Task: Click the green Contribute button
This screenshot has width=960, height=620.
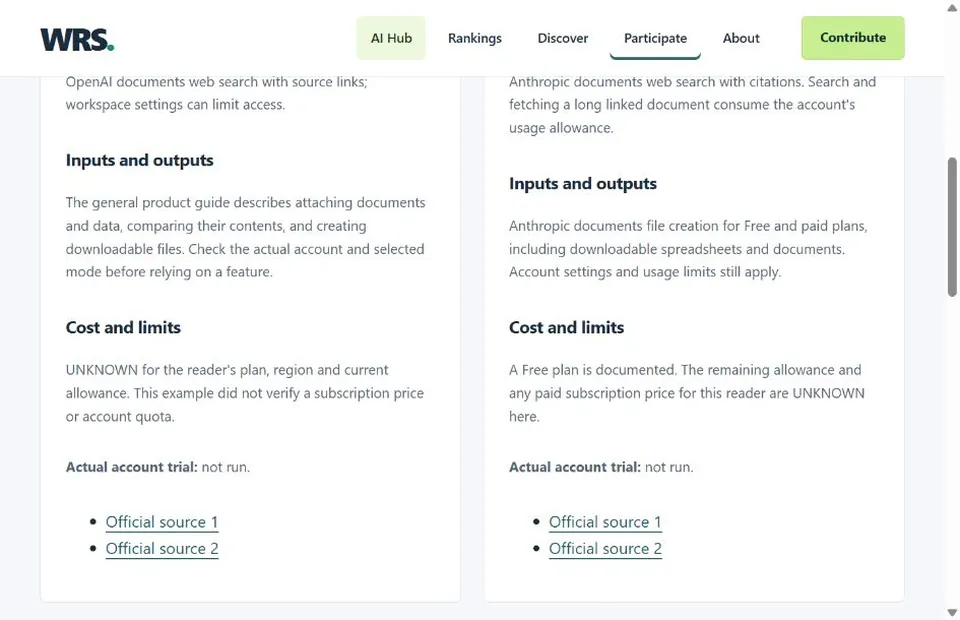Action: (853, 38)
